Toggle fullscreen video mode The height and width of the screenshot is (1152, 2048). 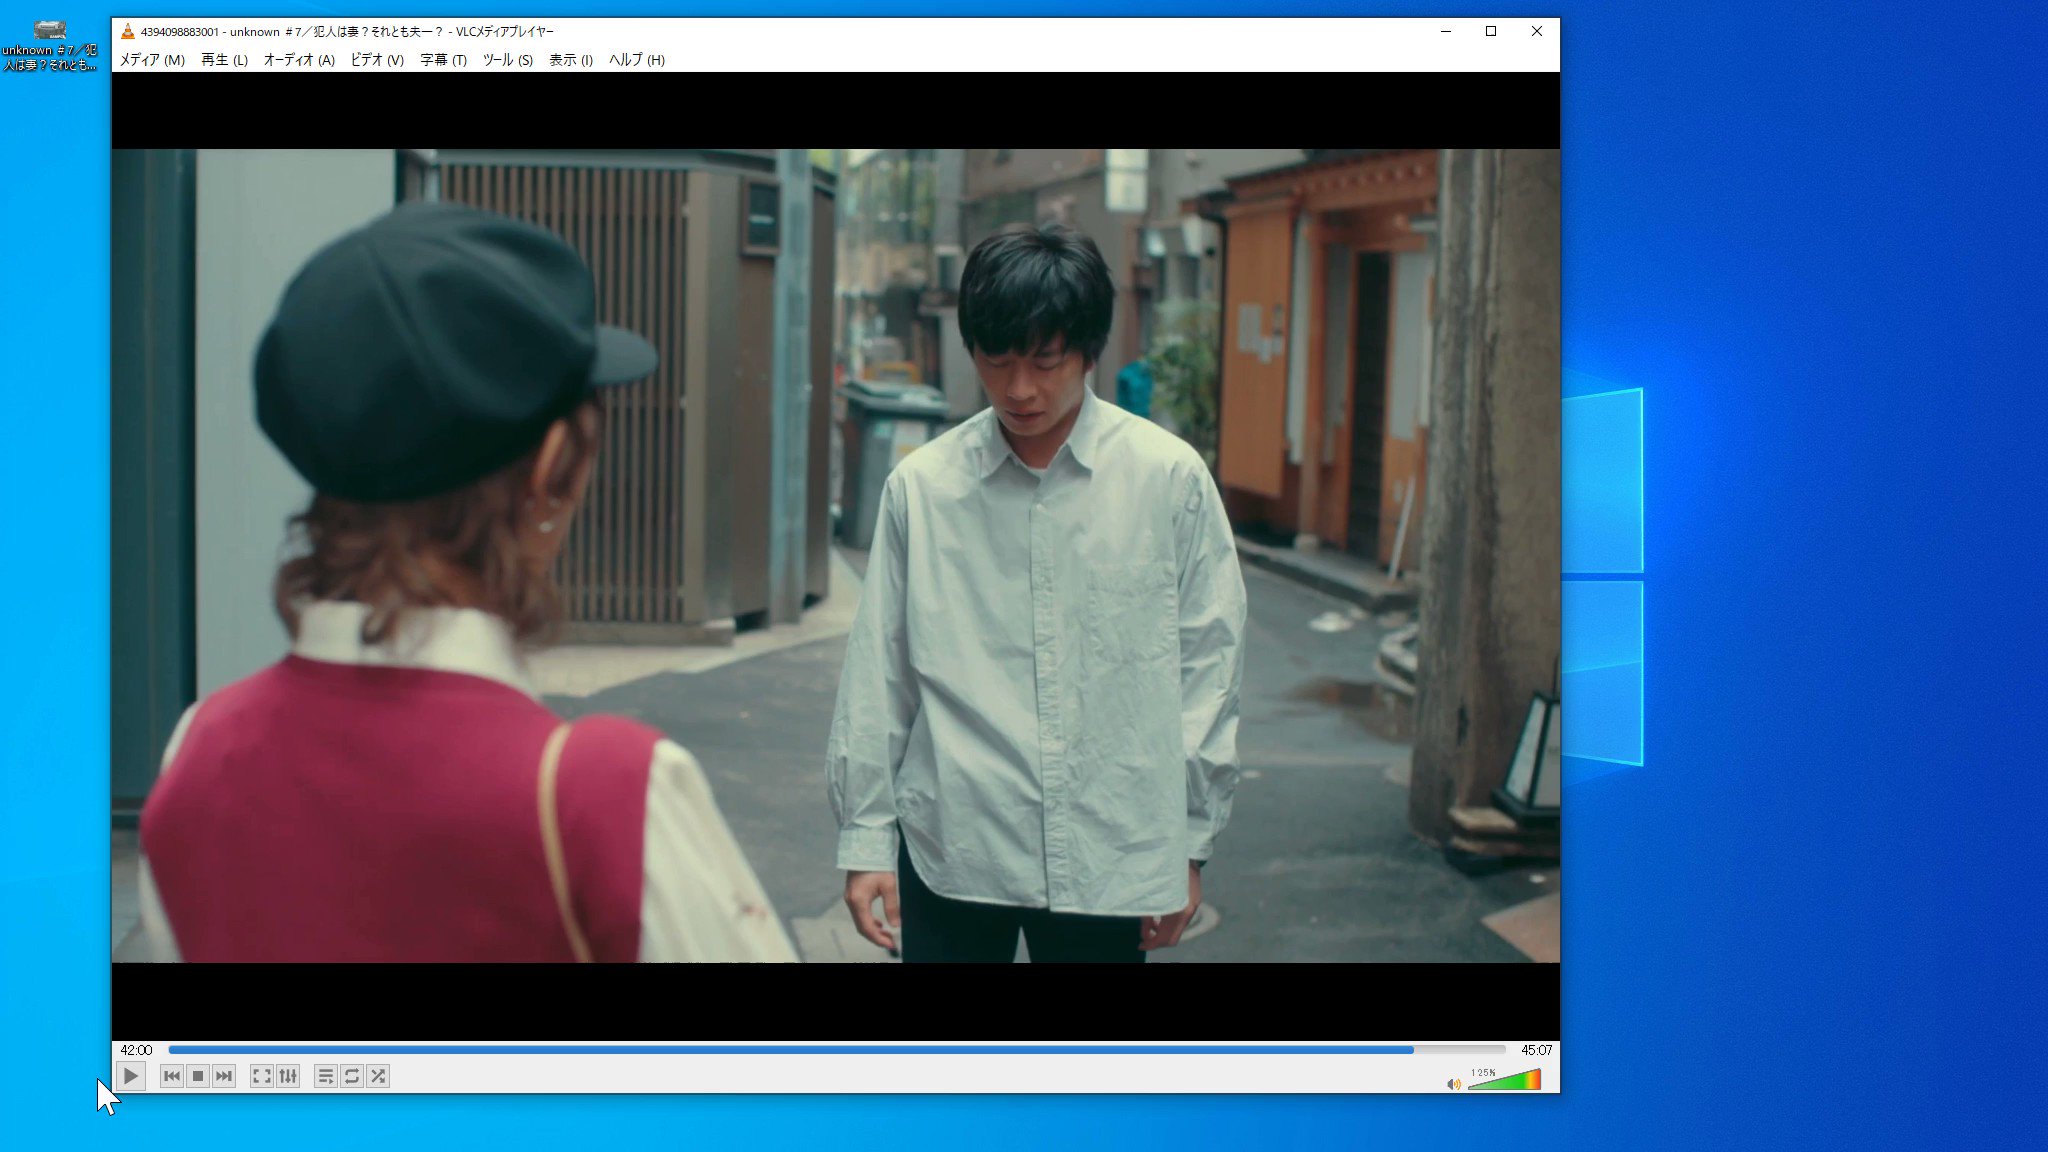point(263,1076)
